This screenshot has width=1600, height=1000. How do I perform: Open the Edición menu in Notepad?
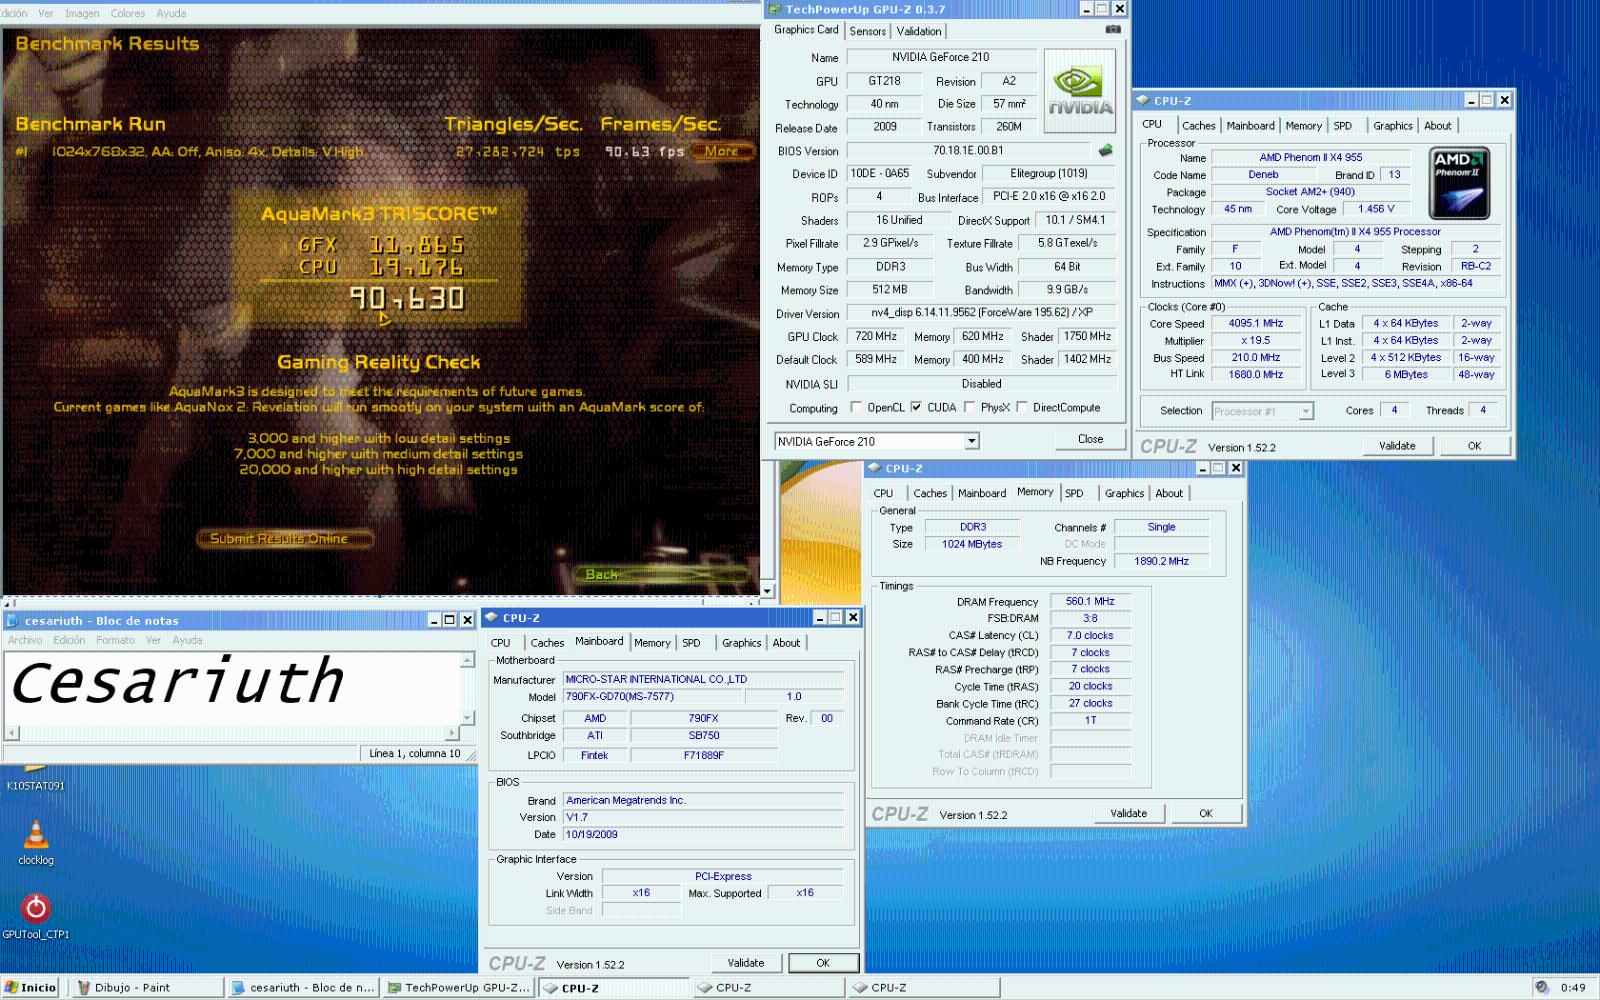pyautogui.click(x=69, y=640)
